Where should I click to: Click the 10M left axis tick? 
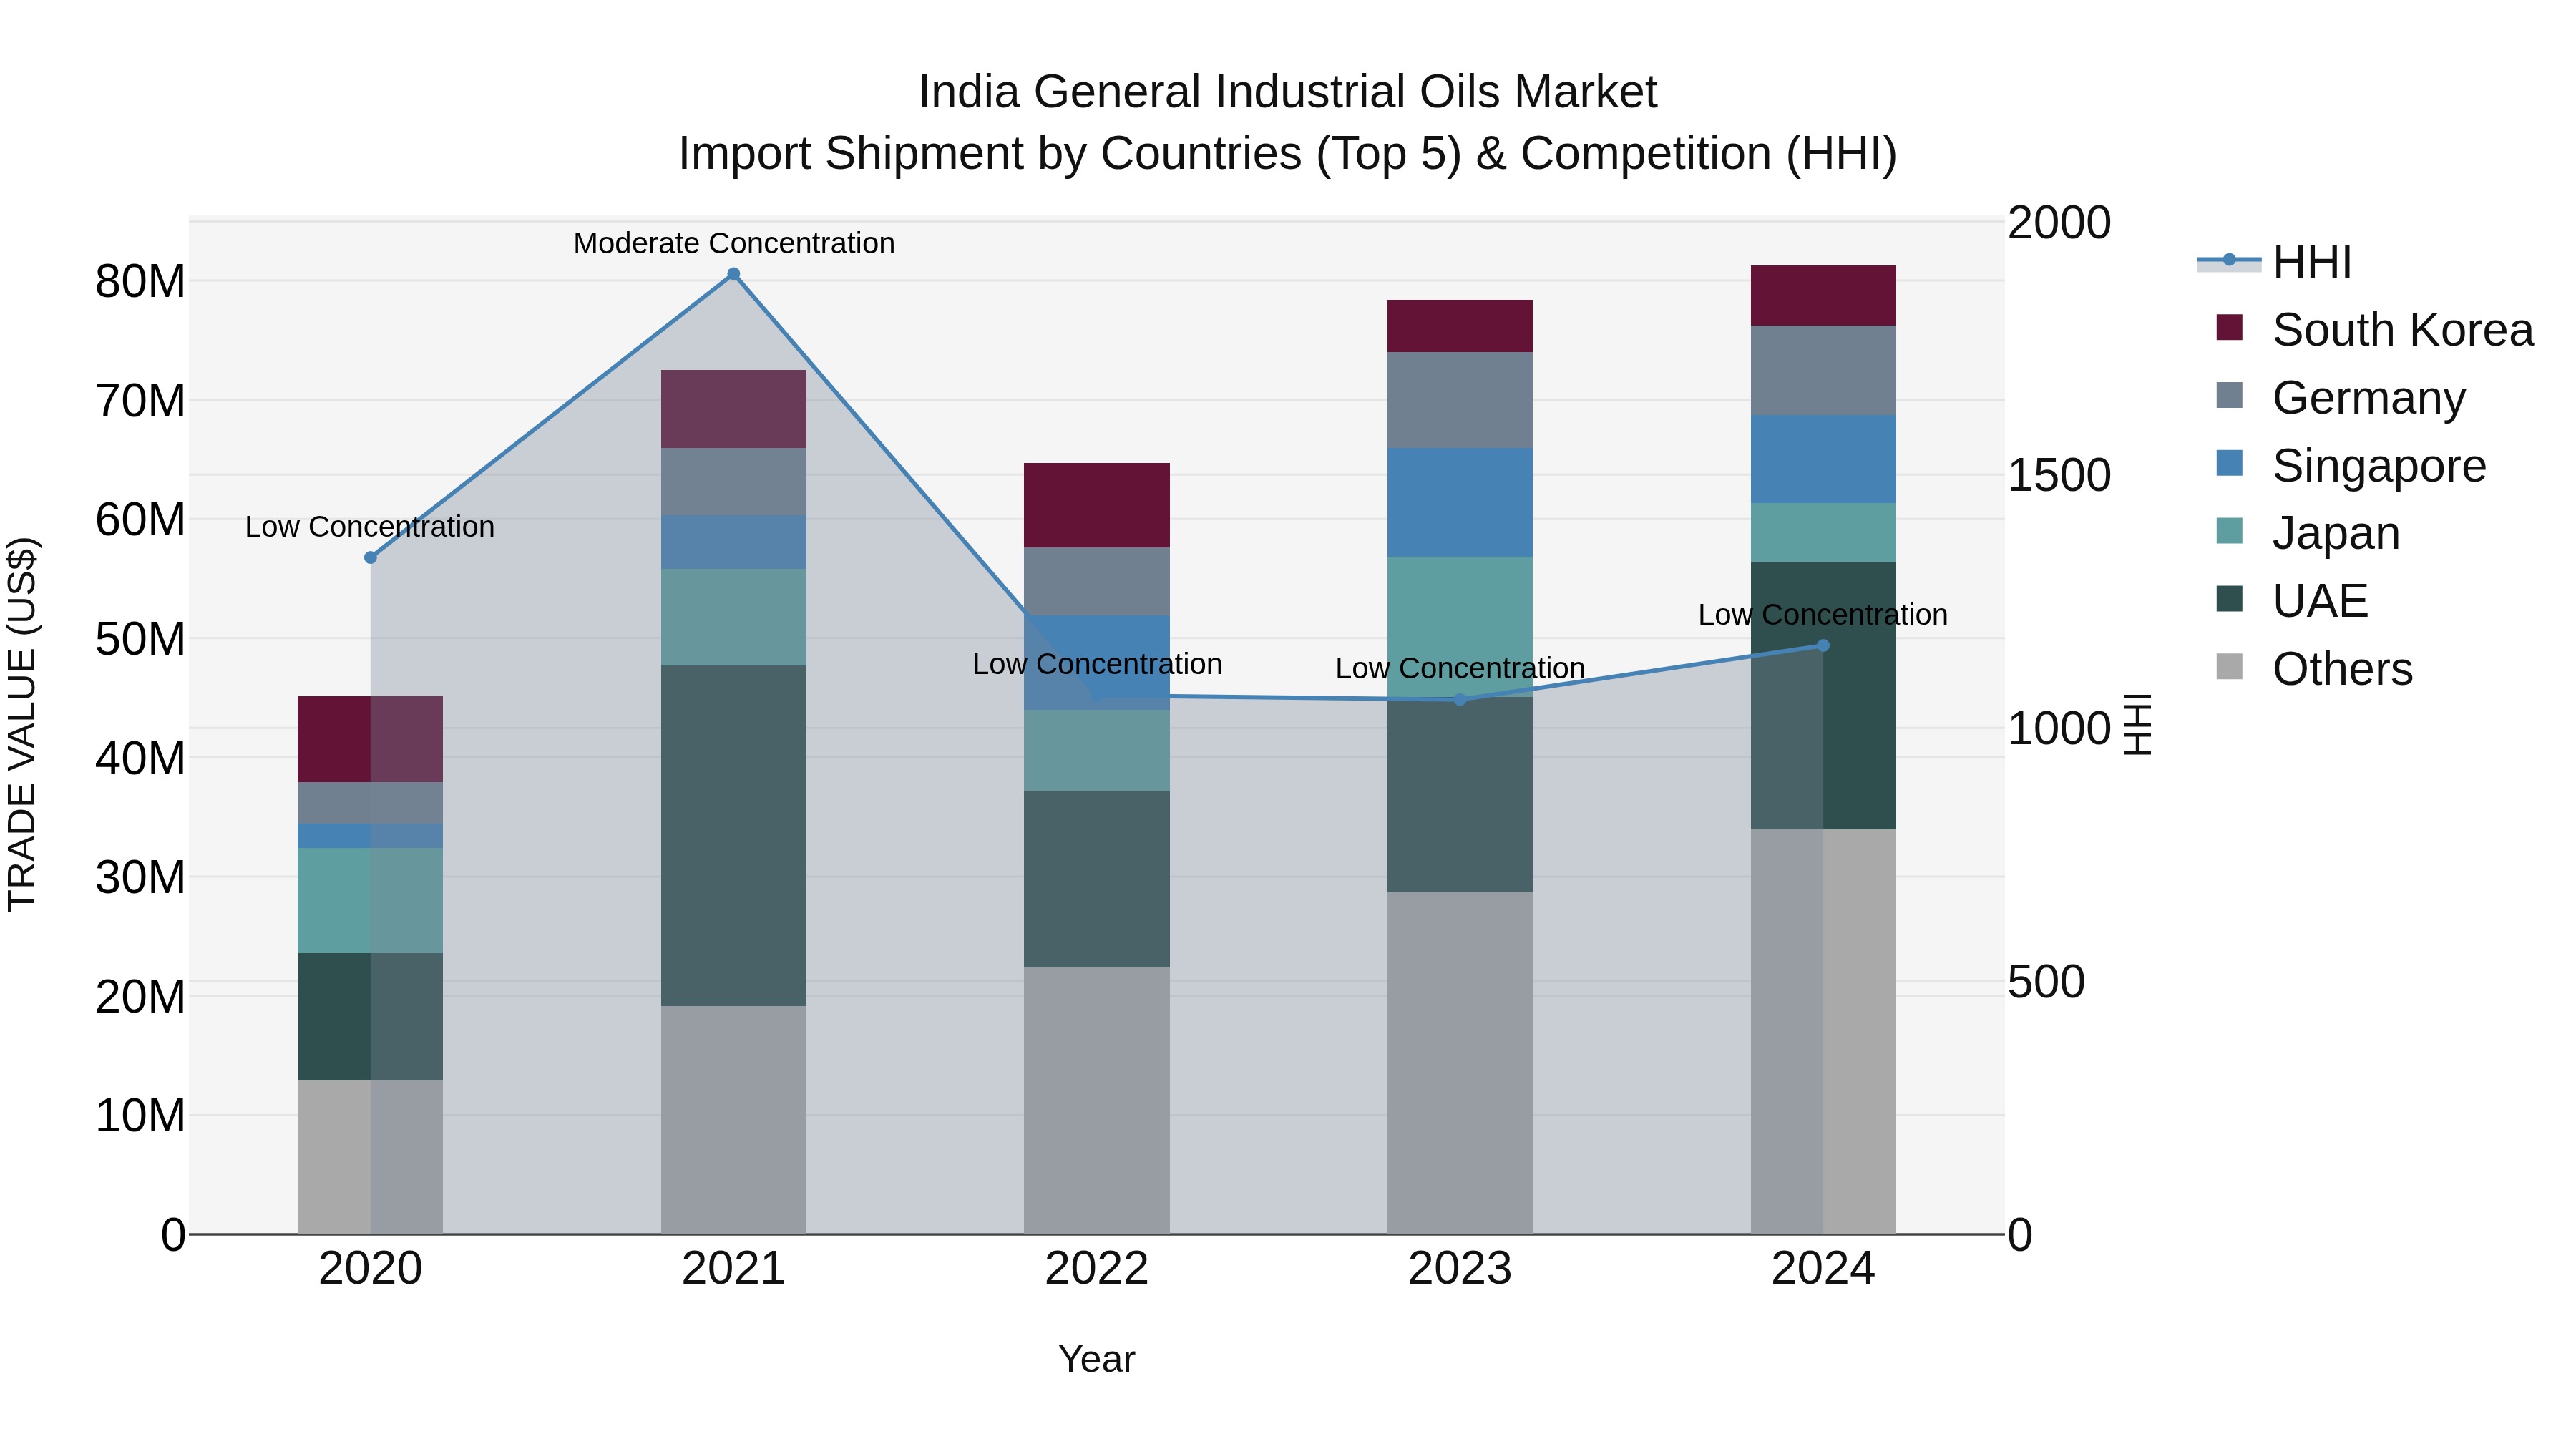[140, 1116]
